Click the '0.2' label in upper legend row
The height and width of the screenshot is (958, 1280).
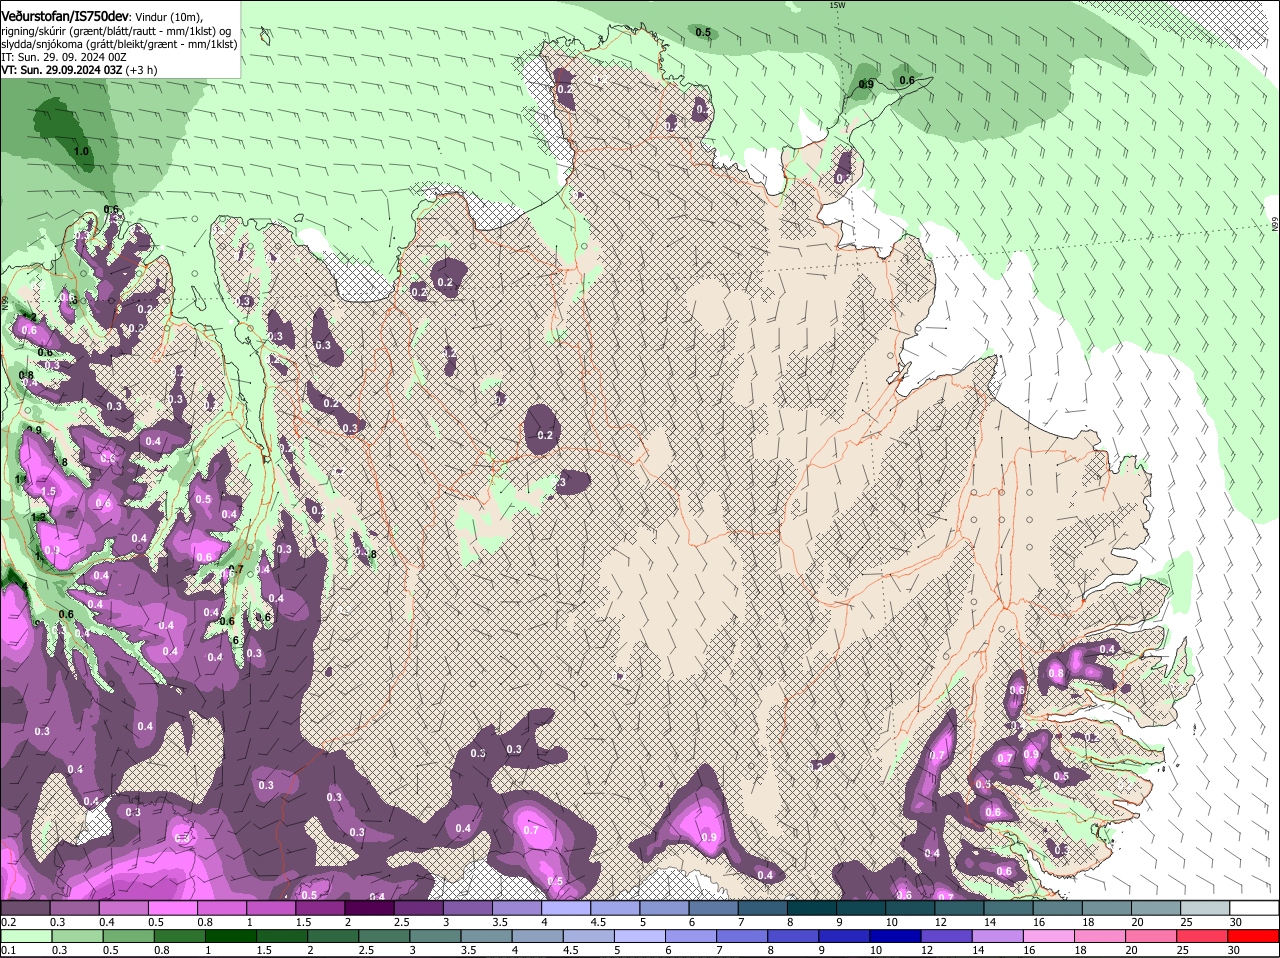point(8,922)
